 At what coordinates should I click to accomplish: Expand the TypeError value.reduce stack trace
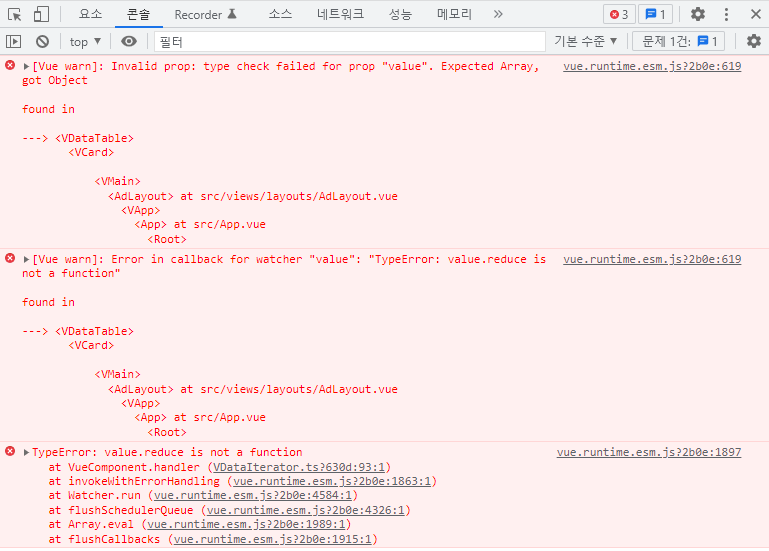(x=27, y=452)
